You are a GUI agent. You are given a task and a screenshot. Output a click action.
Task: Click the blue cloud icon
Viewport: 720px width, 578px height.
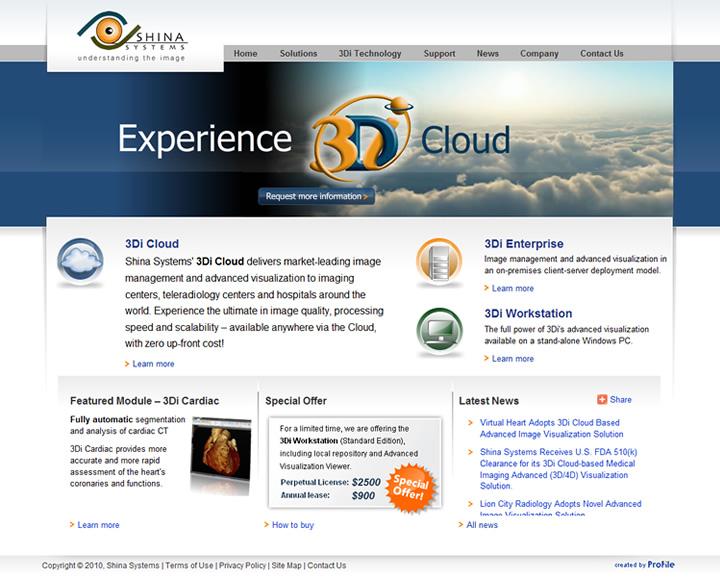(x=80, y=263)
